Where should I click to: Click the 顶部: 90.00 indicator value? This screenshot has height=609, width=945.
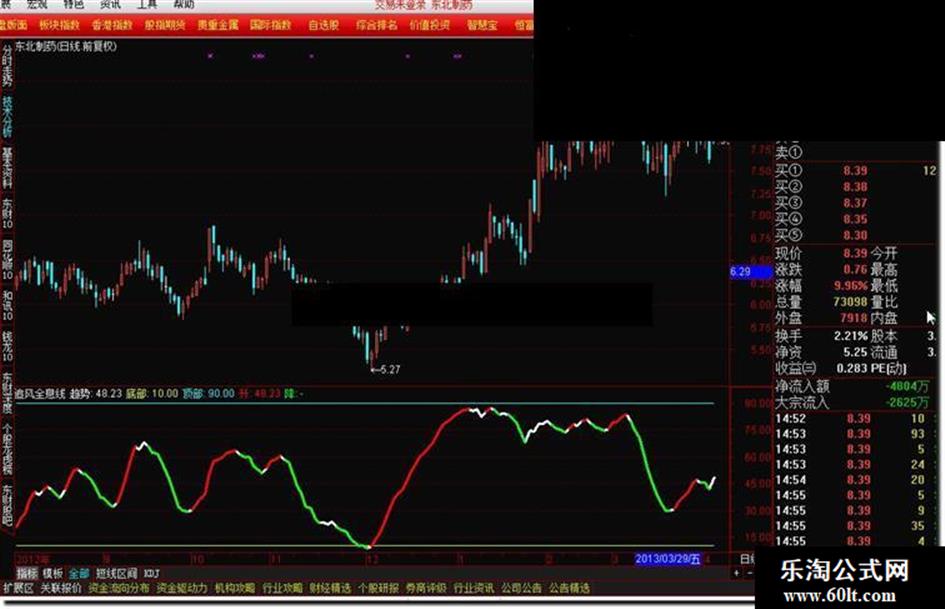coord(209,394)
